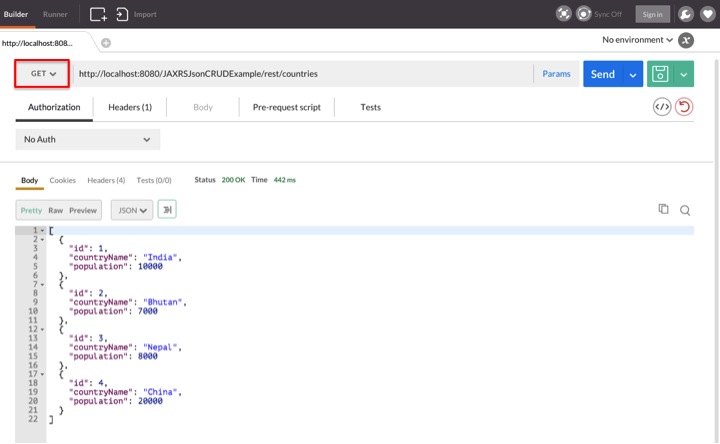Click the save floppy disk icon

point(660,73)
